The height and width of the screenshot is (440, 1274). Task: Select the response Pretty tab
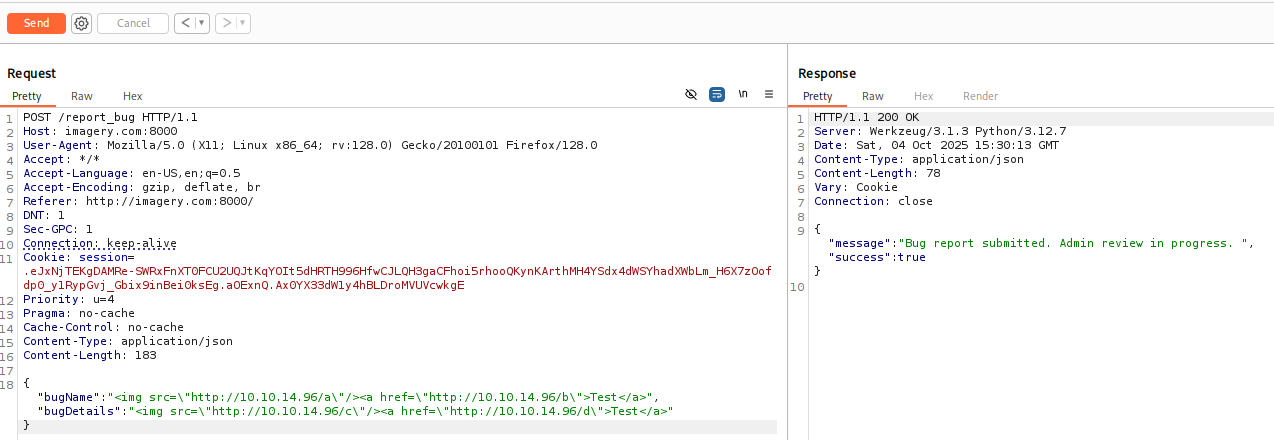pyautogui.click(x=817, y=96)
